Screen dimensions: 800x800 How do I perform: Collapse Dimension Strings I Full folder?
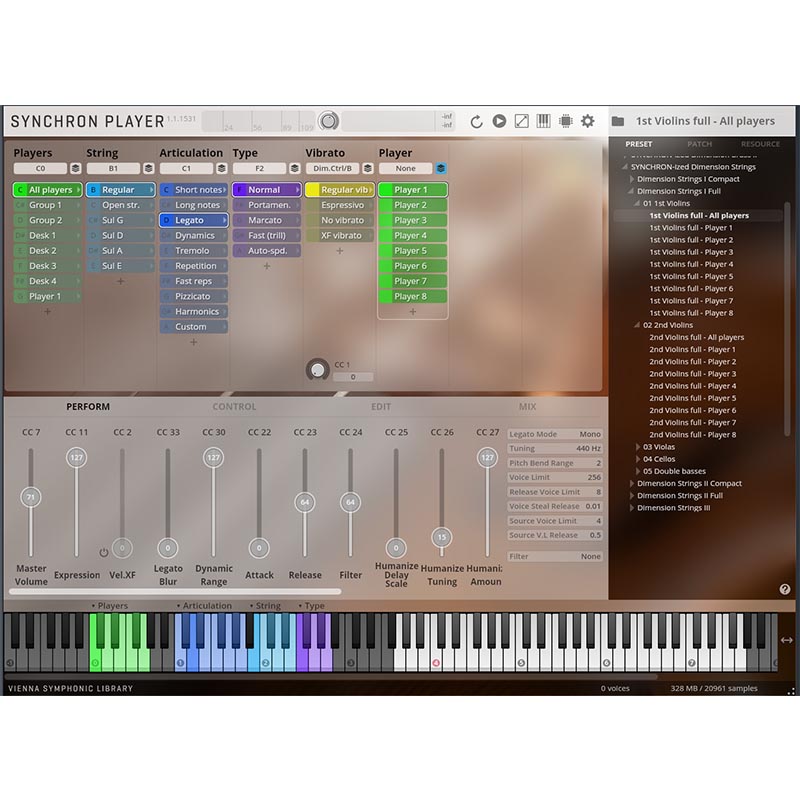631,191
